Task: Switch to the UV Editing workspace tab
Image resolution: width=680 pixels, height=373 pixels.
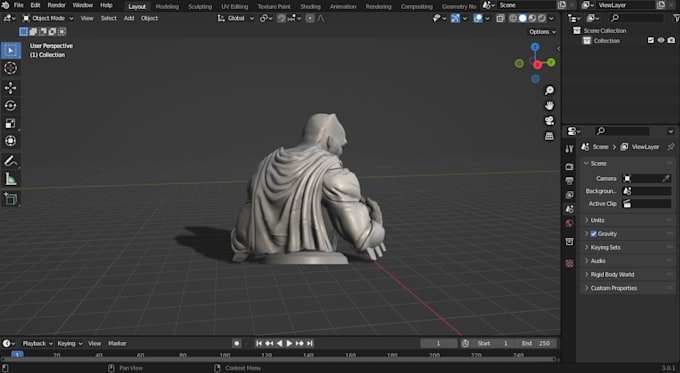Action: tap(235, 7)
